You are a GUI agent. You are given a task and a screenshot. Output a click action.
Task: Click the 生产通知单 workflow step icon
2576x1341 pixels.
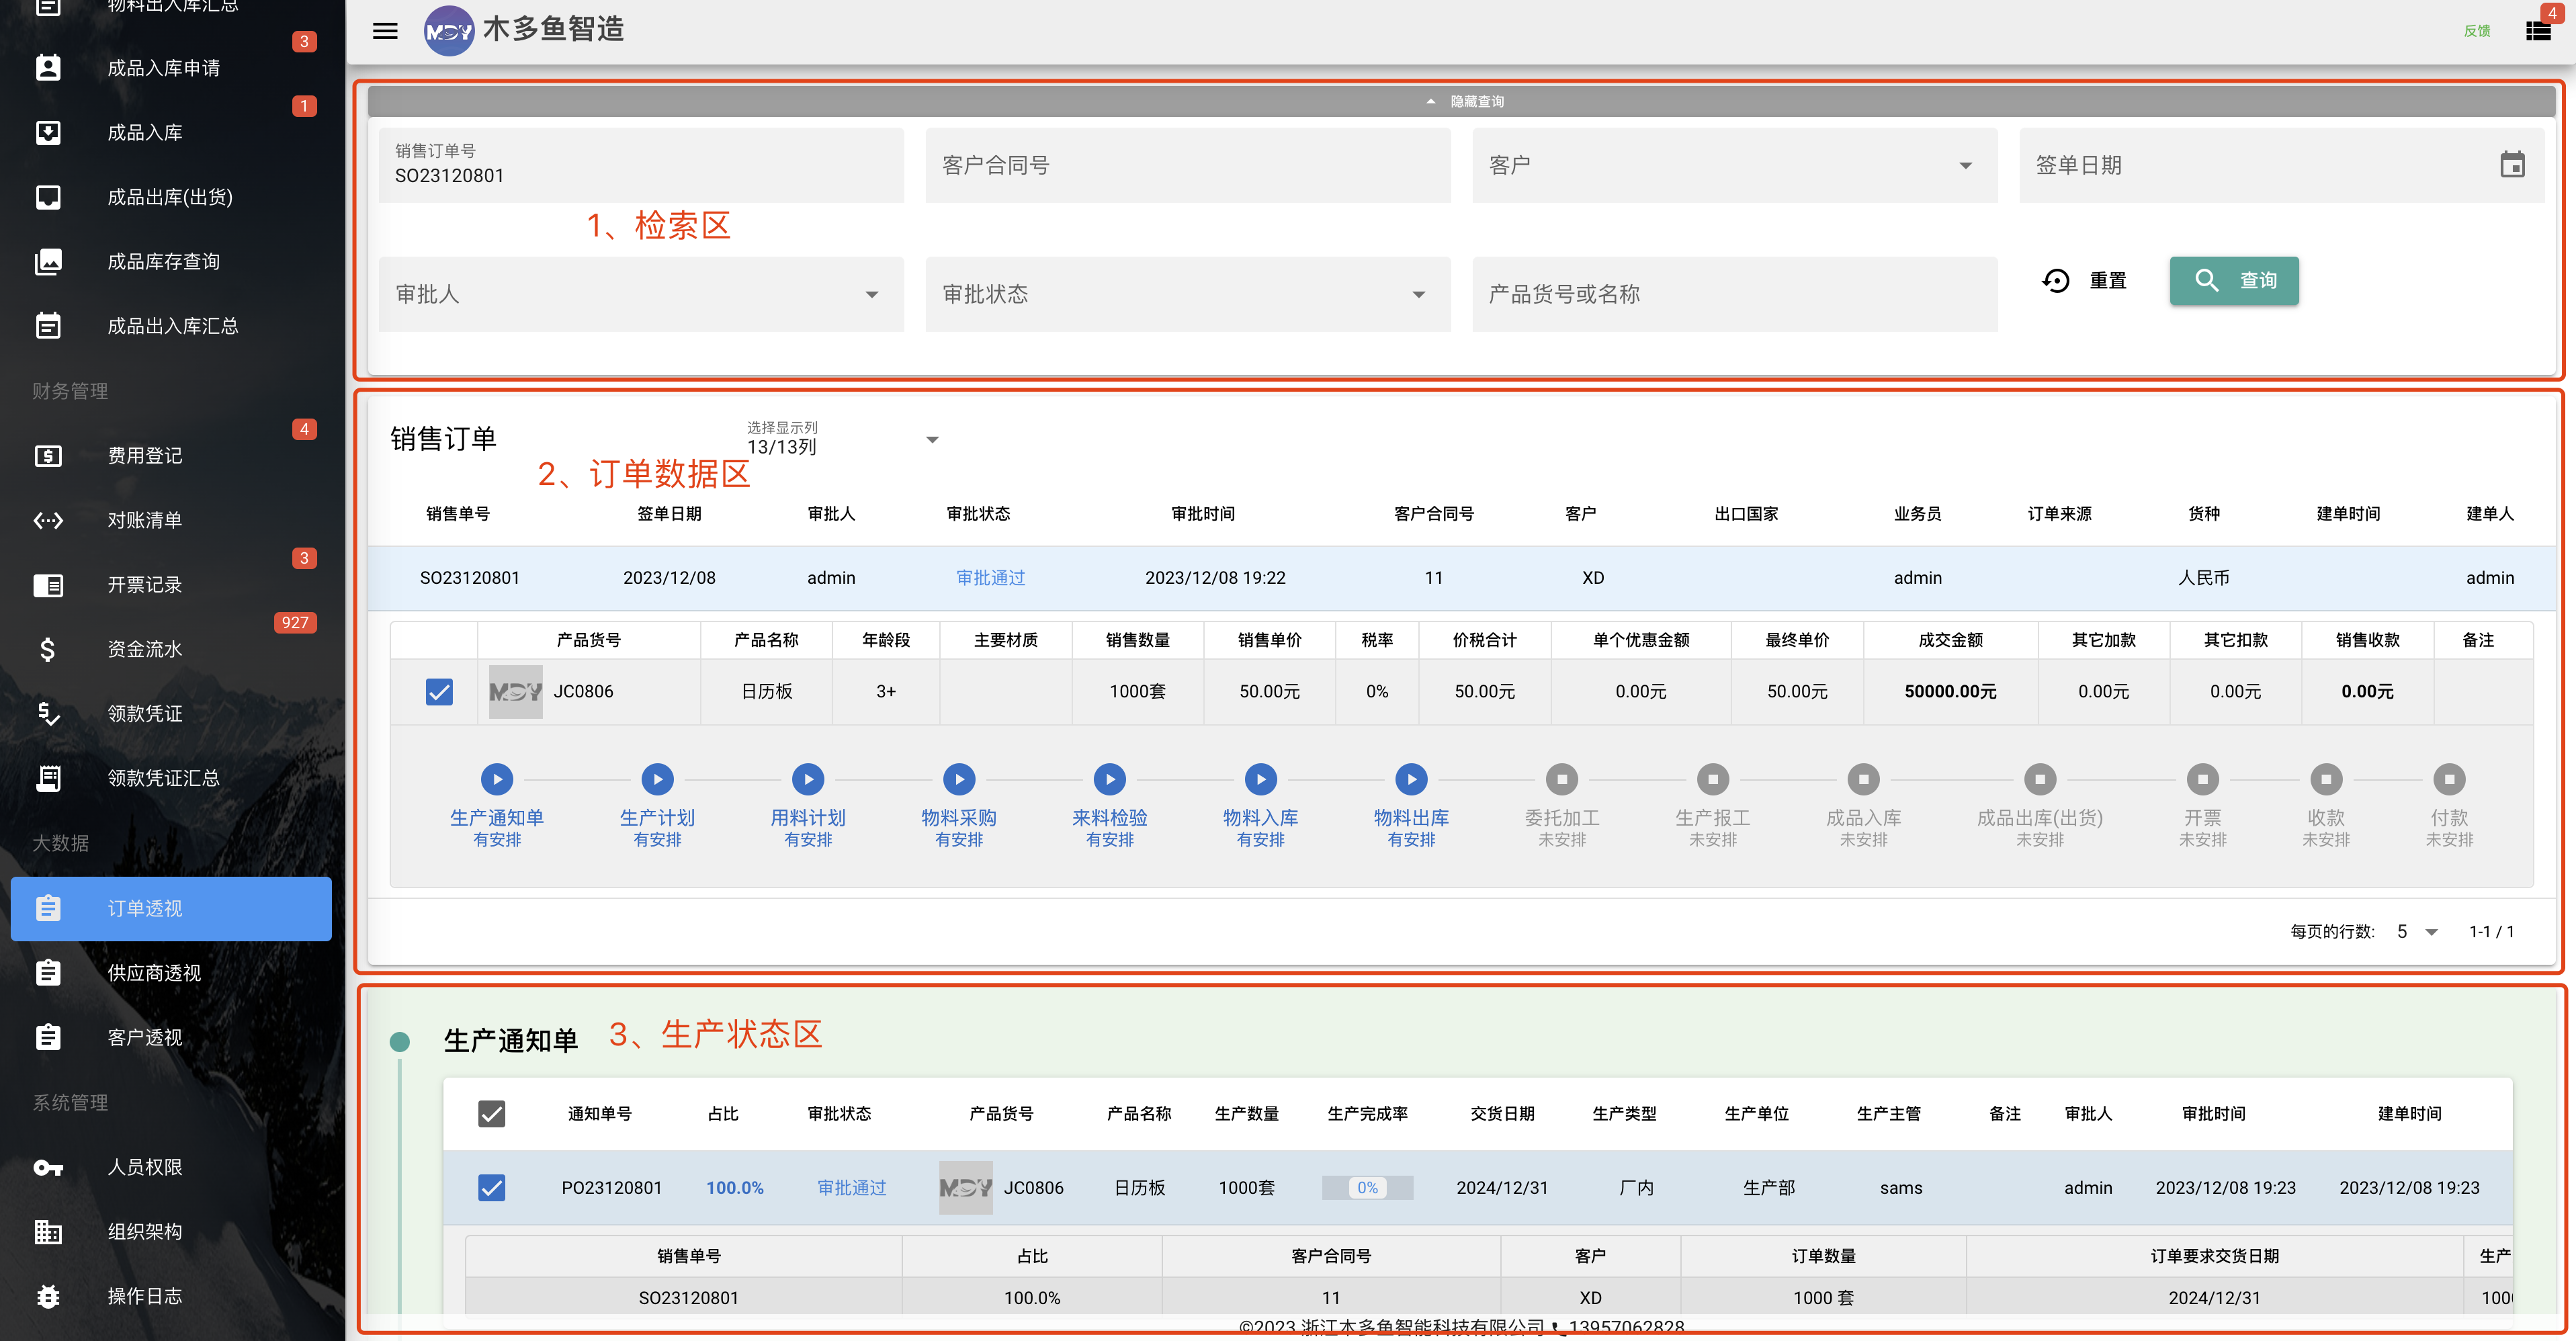497,779
